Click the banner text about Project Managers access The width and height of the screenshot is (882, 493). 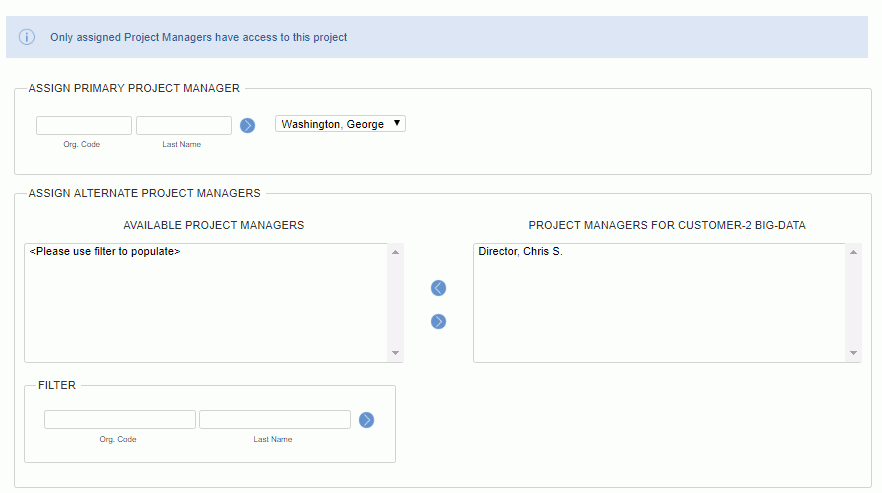(199, 37)
